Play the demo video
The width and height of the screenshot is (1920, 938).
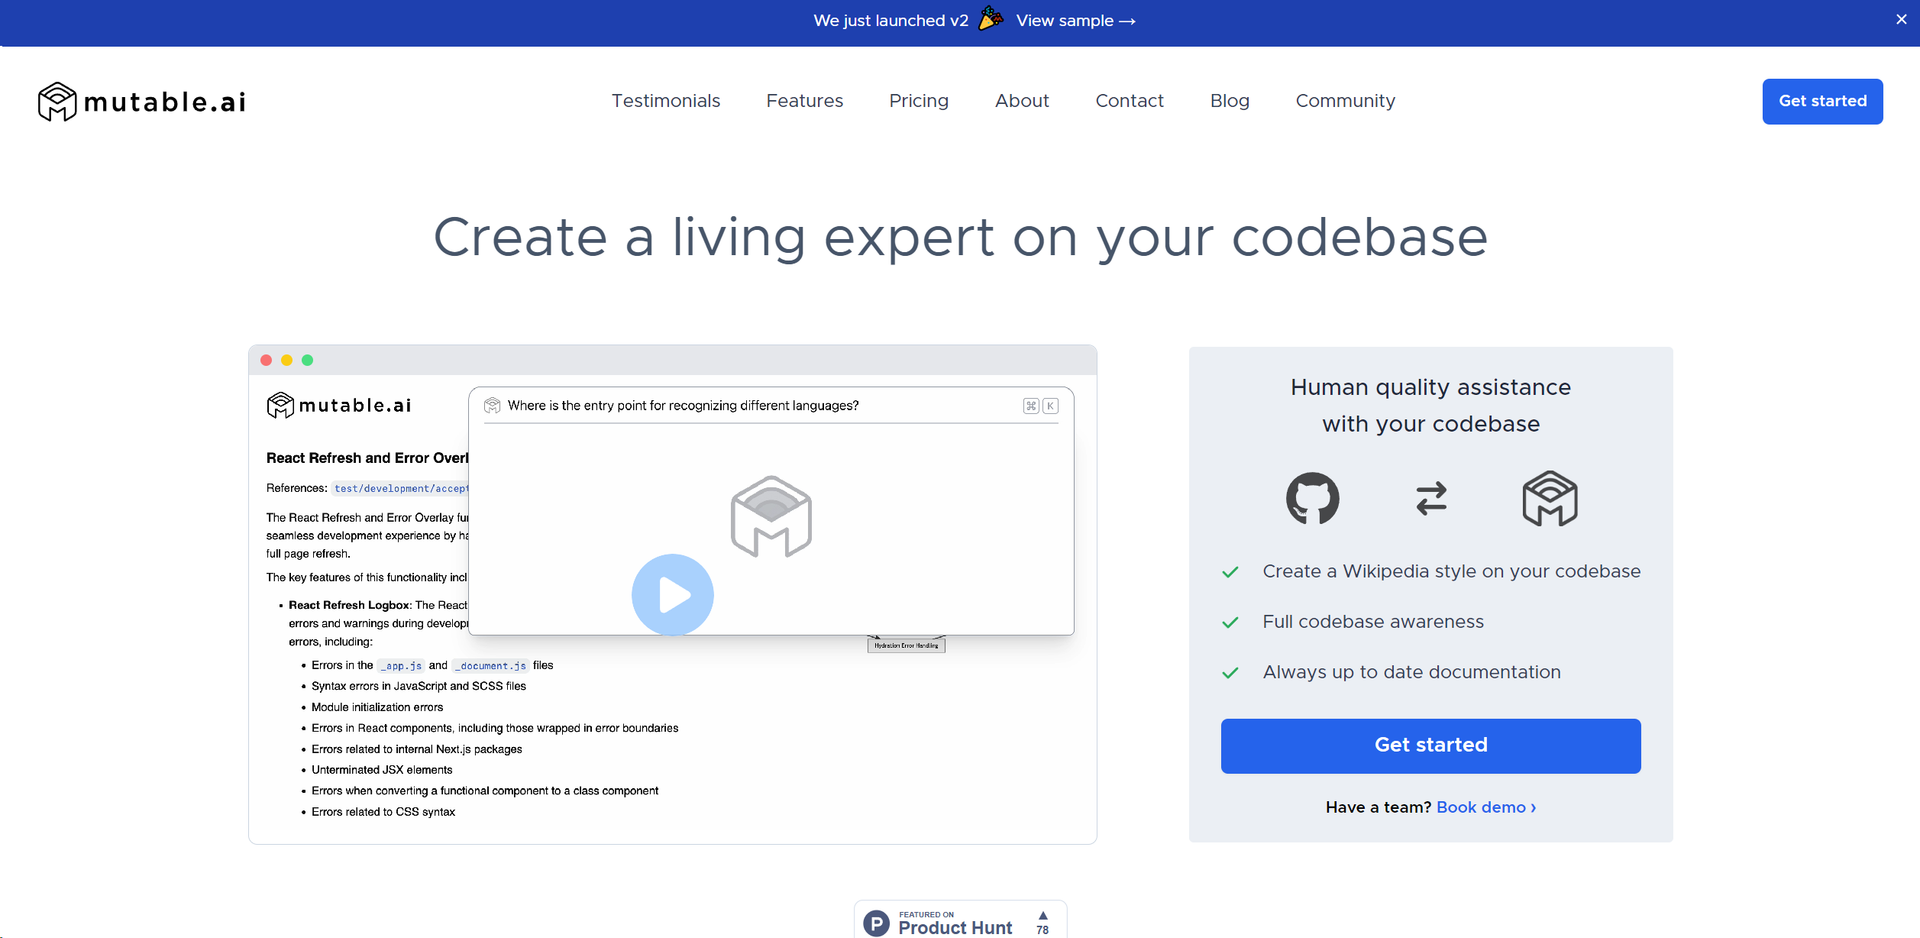[x=672, y=595]
